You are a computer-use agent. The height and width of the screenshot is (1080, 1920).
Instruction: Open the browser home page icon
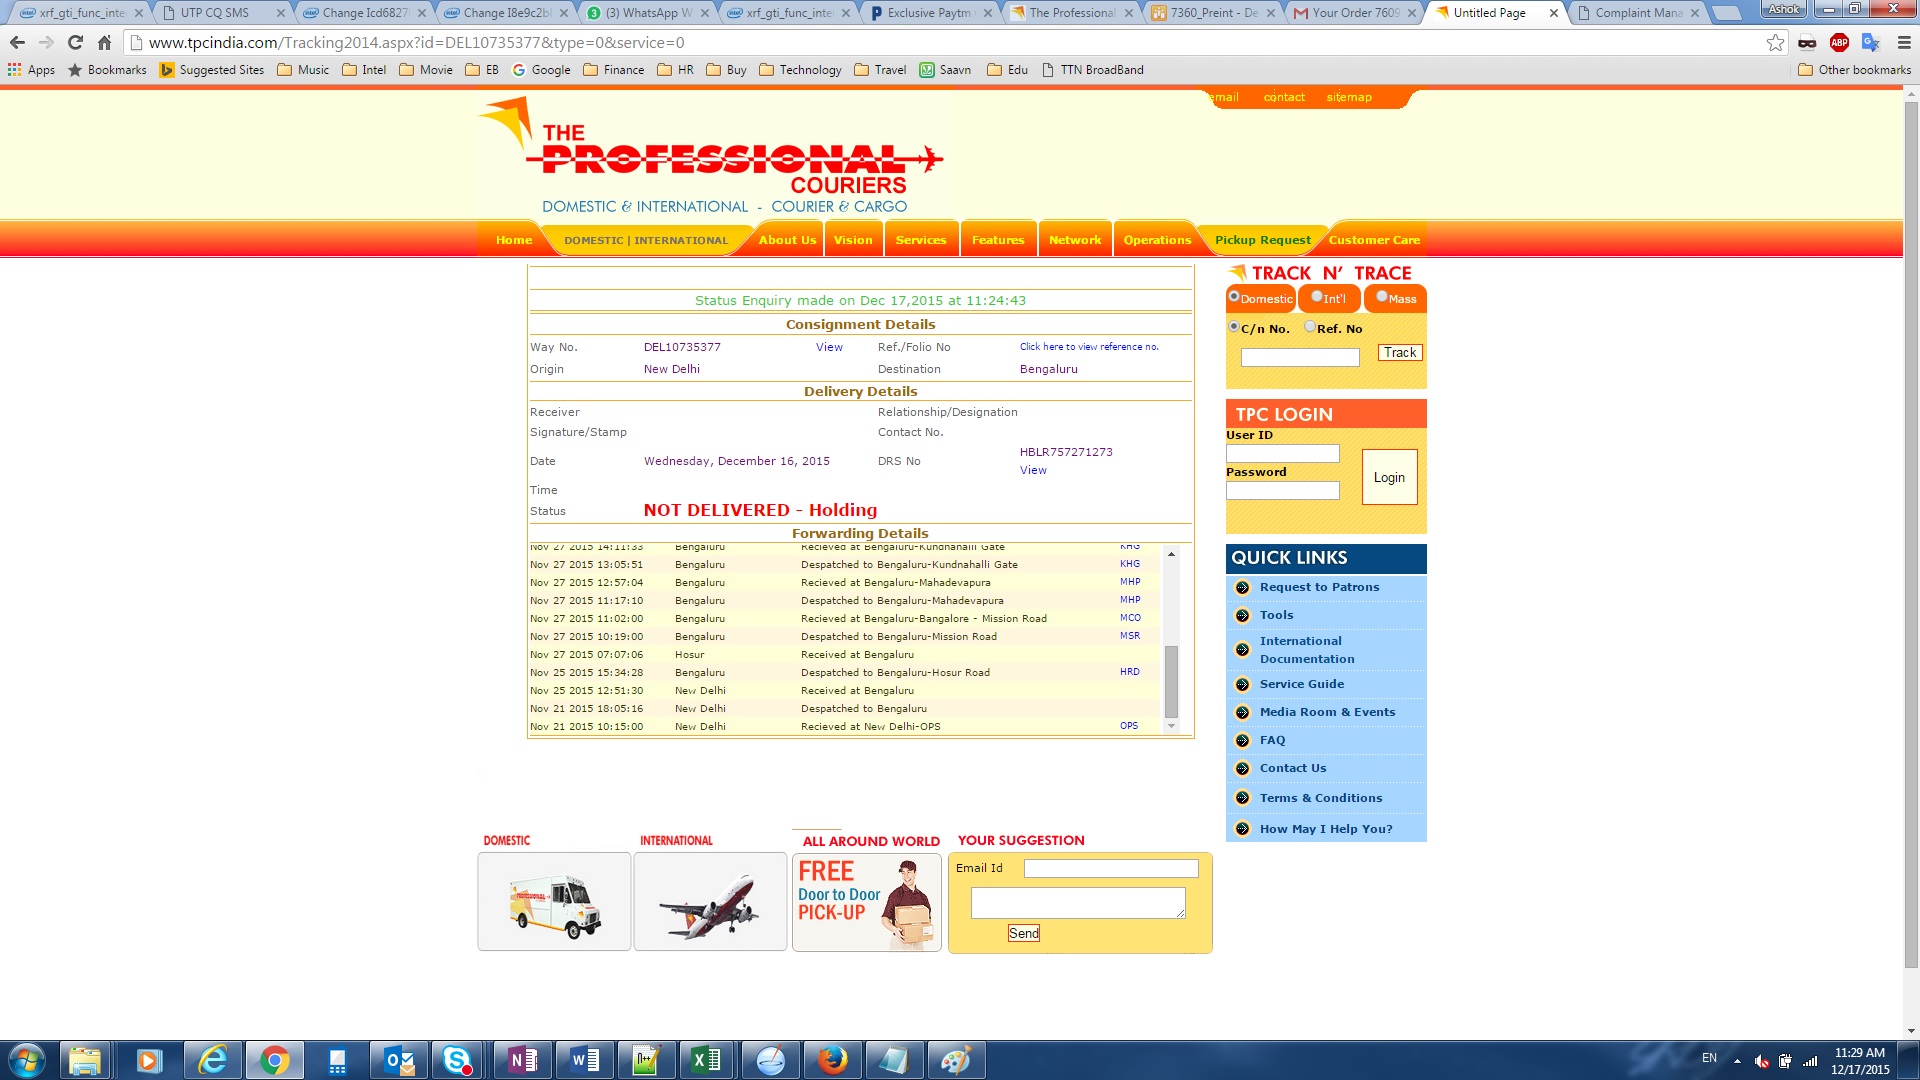(104, 43)
